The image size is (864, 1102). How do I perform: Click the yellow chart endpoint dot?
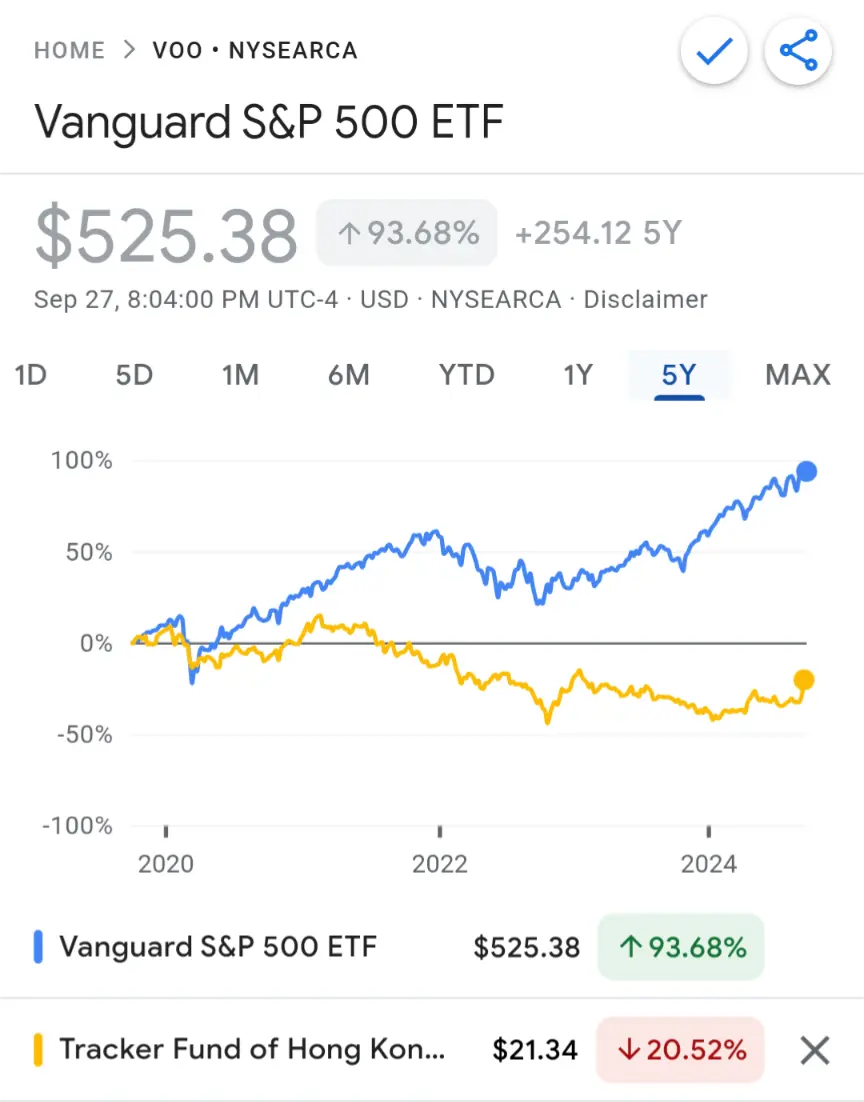coord(804,680)
